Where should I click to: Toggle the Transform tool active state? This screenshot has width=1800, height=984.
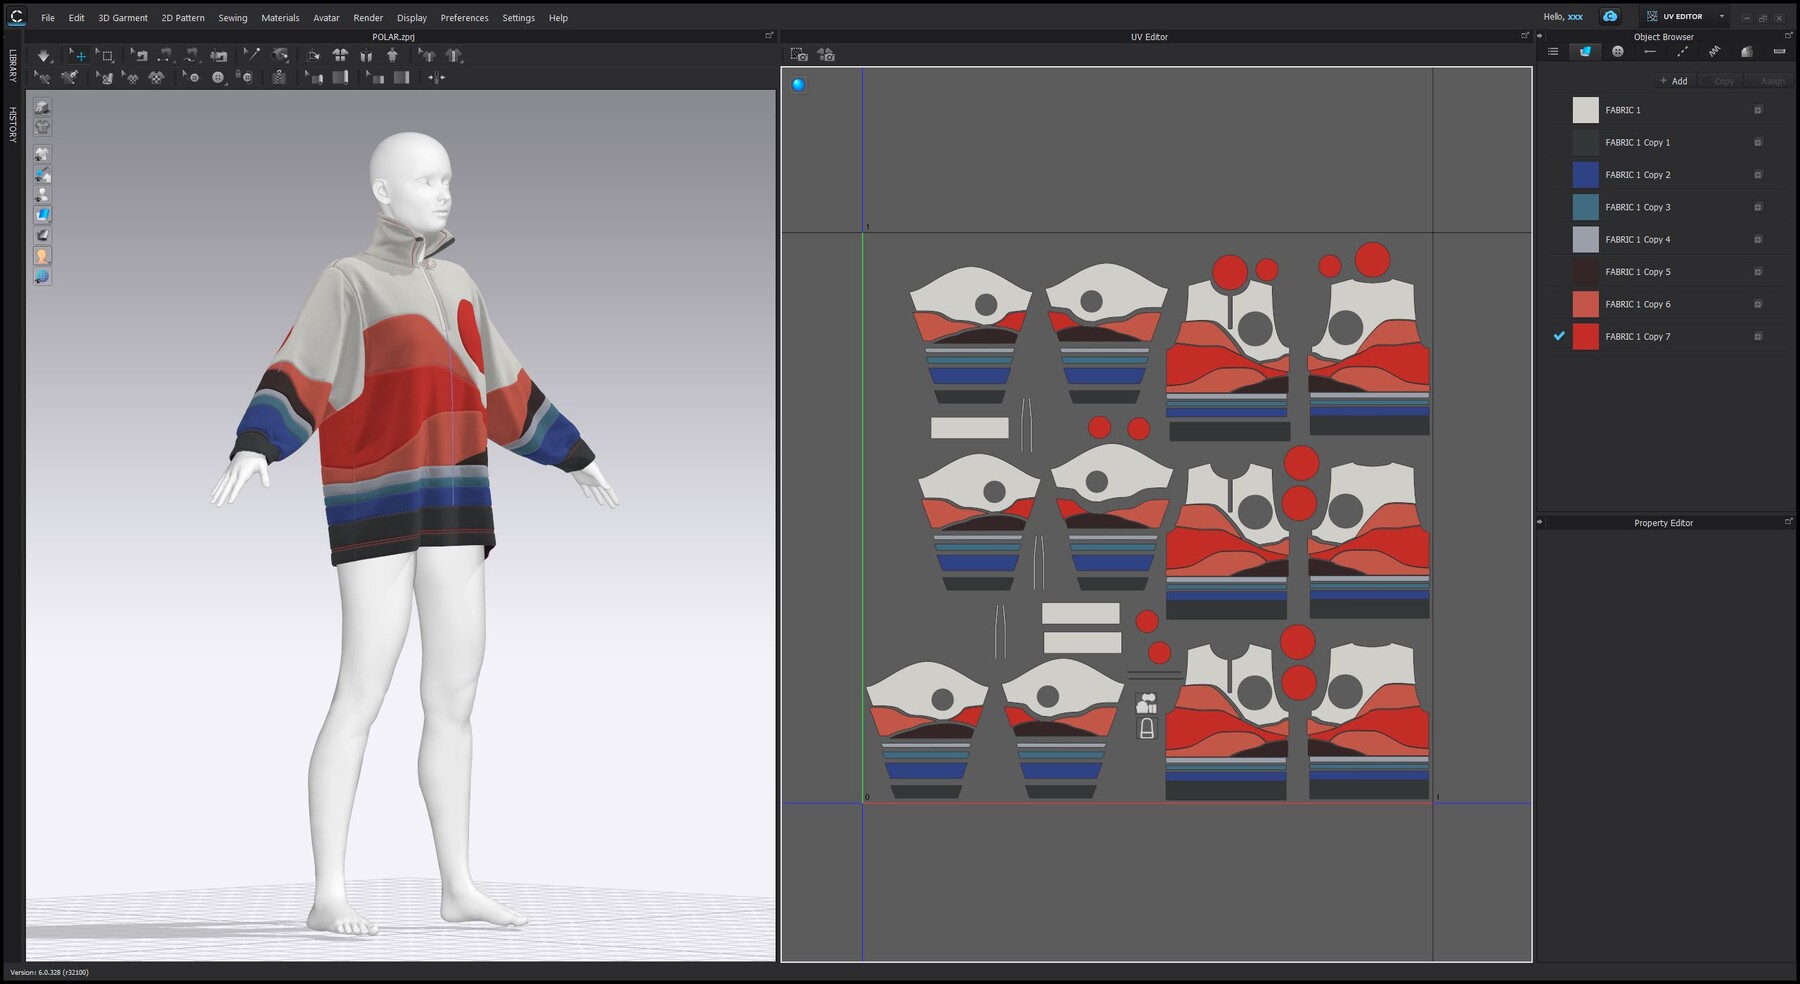click(x=79, y=55)
